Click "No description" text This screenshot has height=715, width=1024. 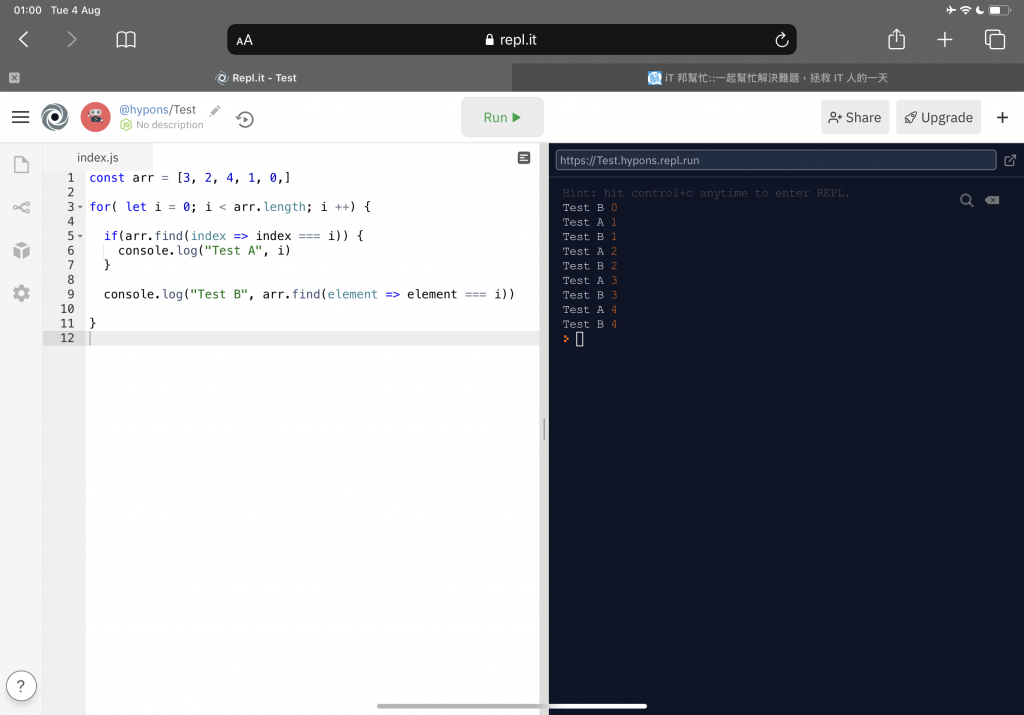pos(170,125)
